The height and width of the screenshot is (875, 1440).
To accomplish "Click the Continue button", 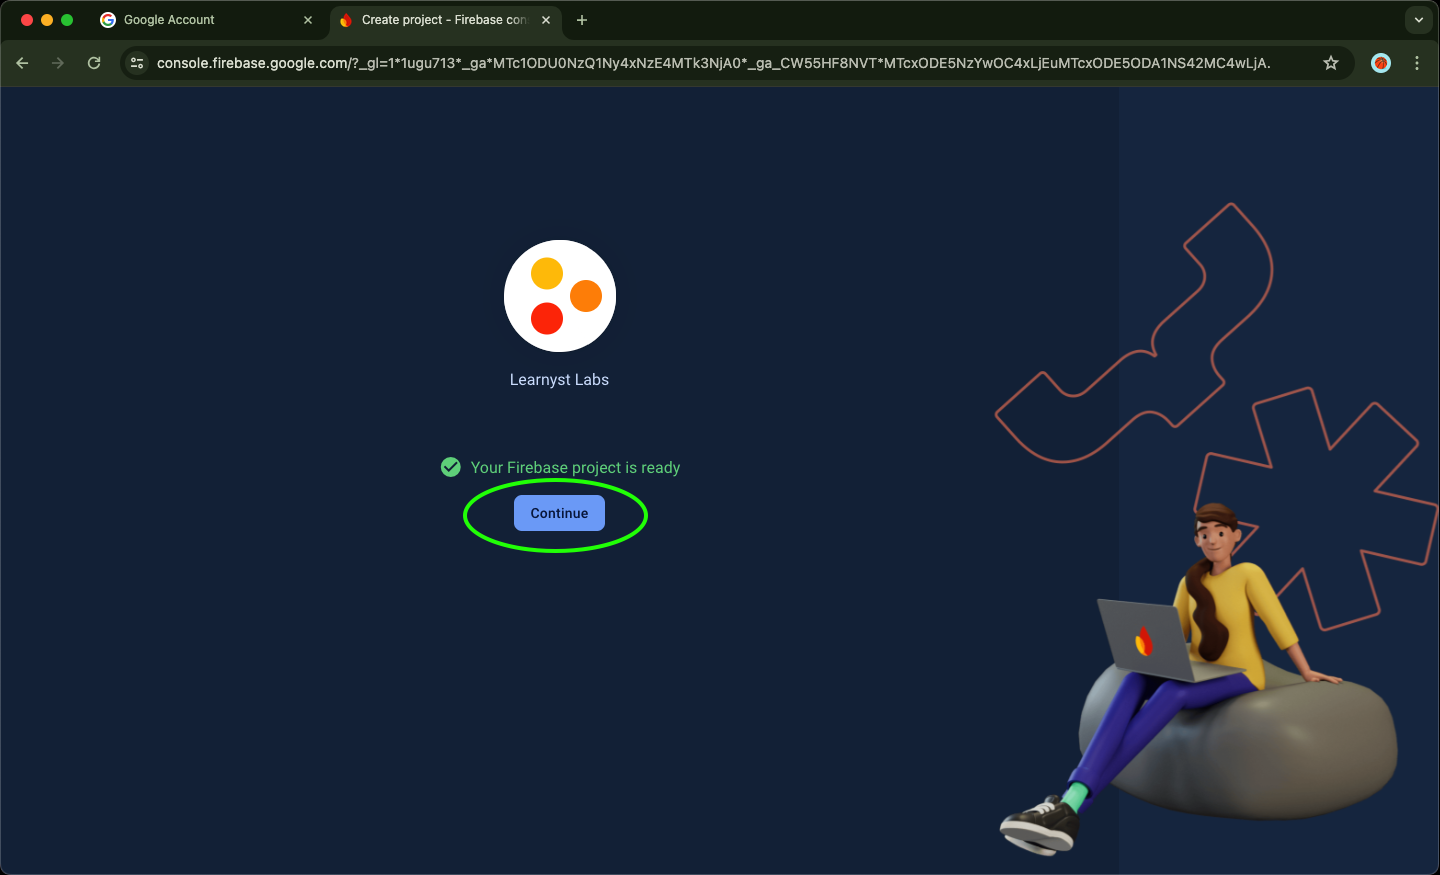I will click(558, 513).
